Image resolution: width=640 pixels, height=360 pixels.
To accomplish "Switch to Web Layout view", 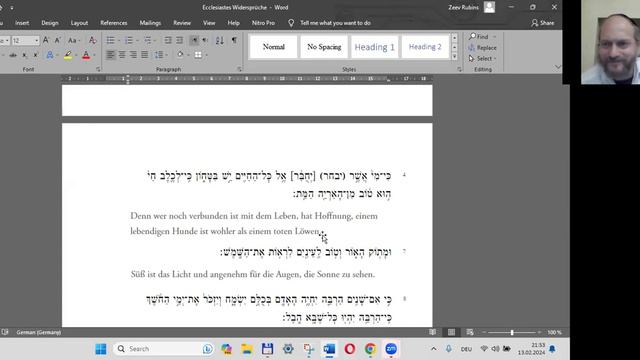I will (470, 332).
